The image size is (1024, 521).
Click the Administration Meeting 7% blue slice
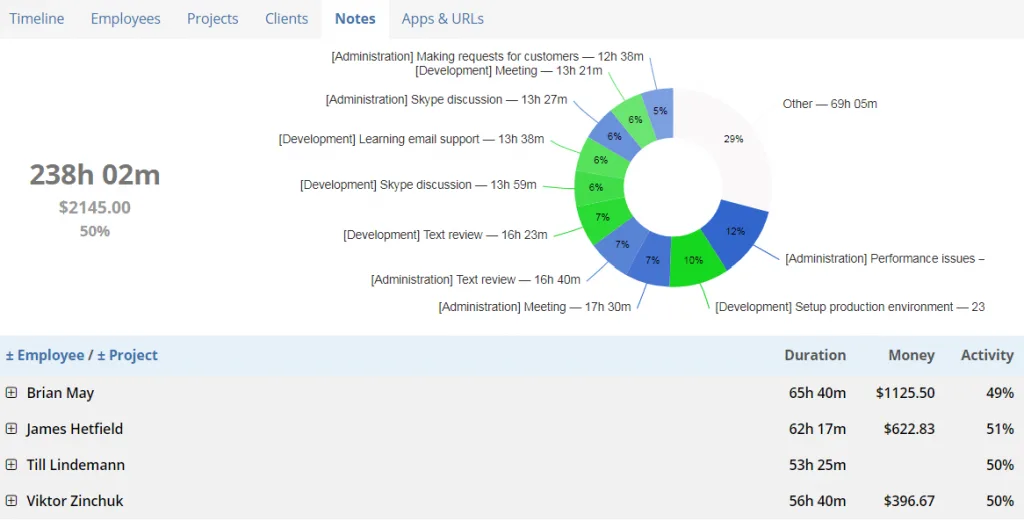(x=652, y=260)
